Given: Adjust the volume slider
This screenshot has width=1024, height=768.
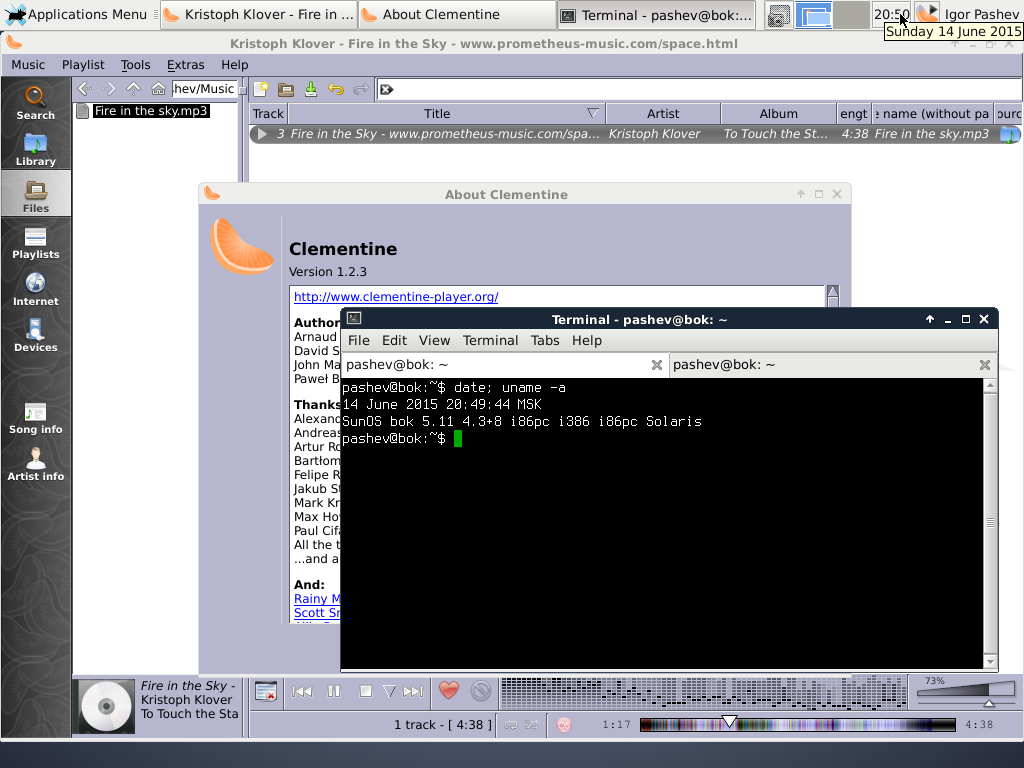Looking at the screenshot, I should pos(966,694).
